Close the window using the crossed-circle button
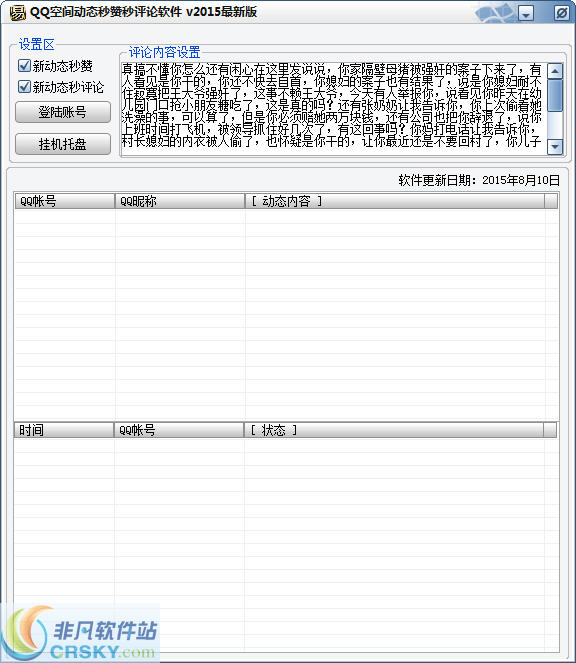Screen dimensions: 576x663 (562, 13)
